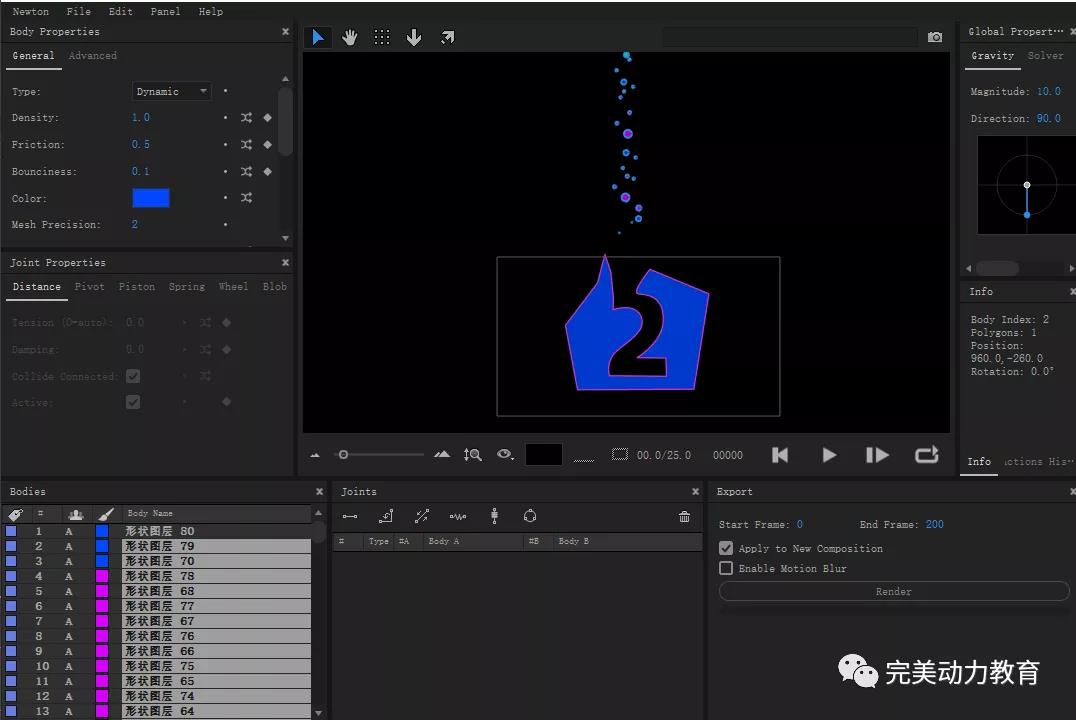The width and height of the screenshot is (1076, 720).
Task: Switch to the Advanced tab
Action: point(93,56)
